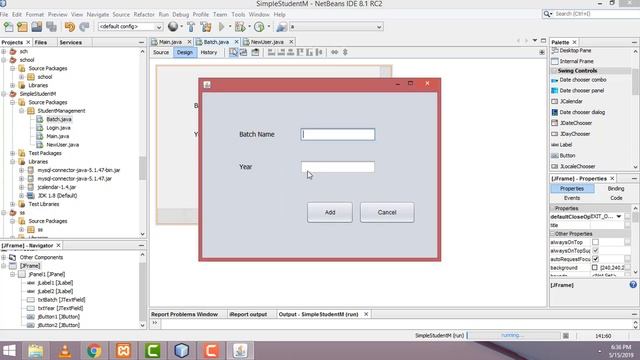Click the running progress bar in status bar

[514, 336]
